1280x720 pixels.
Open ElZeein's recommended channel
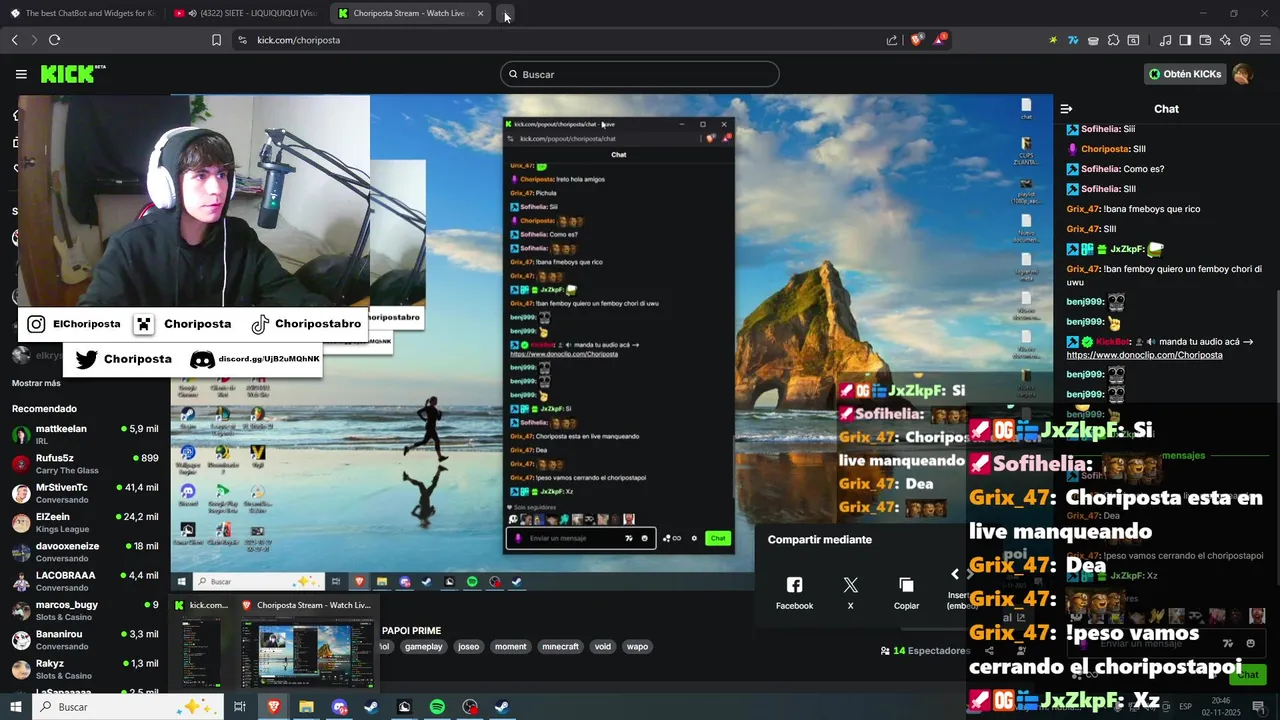[x=85, y=522]
